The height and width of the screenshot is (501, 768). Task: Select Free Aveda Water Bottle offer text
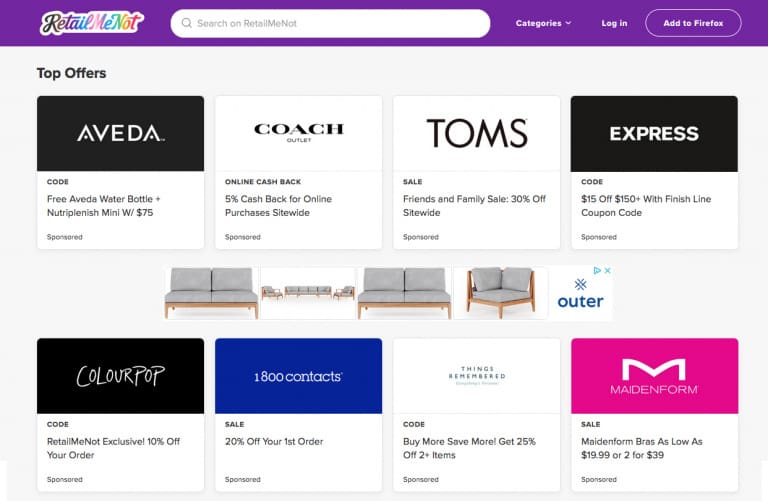[103, 206]
